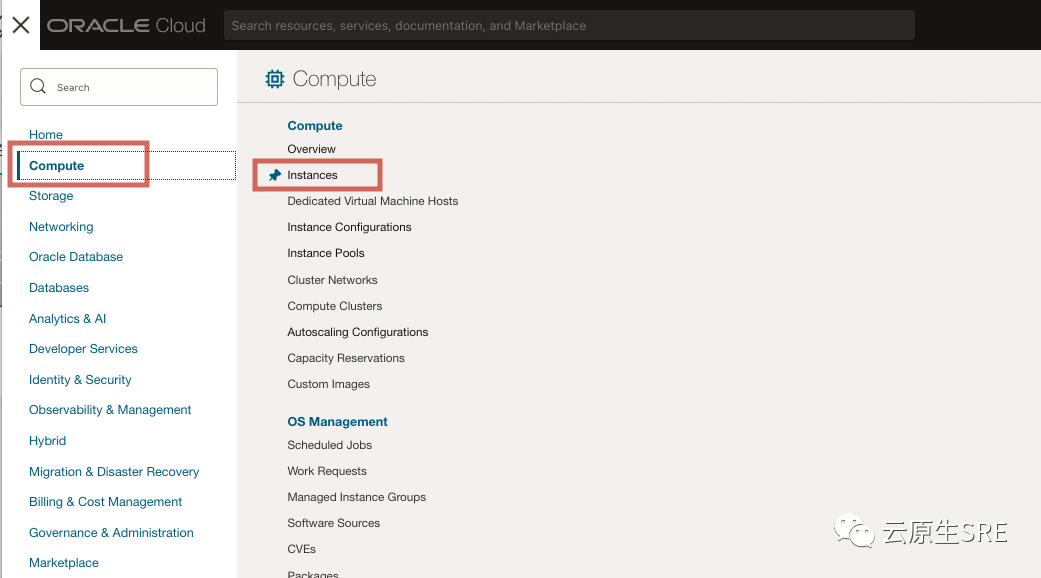The width and height of the screenshot is (1041, 578).
Task: Open Identity & Security category
Action: tap(80, 380)
